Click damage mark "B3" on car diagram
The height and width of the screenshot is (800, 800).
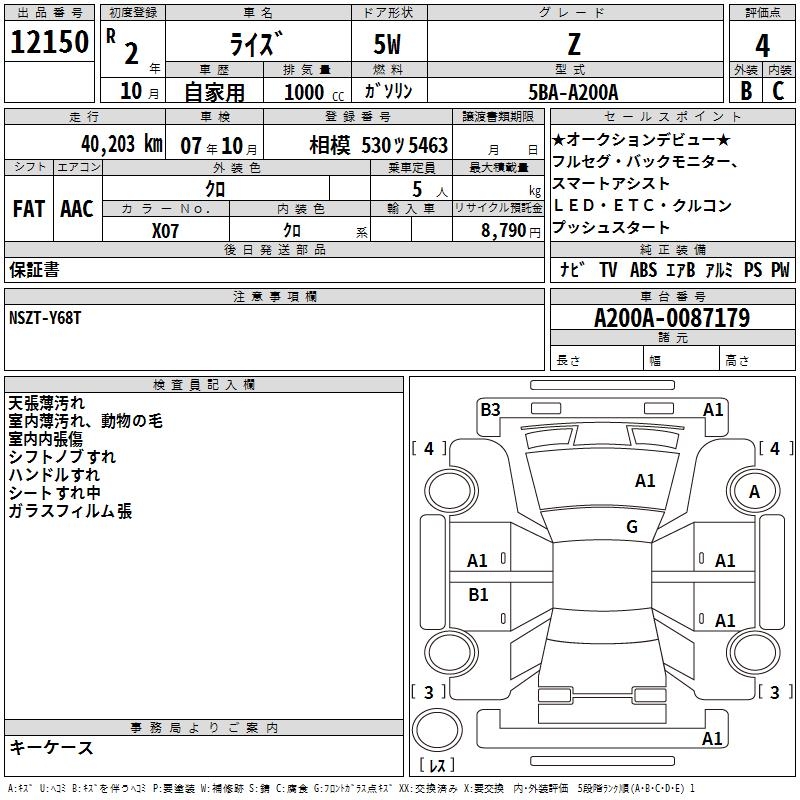click(x=490, y=410)
